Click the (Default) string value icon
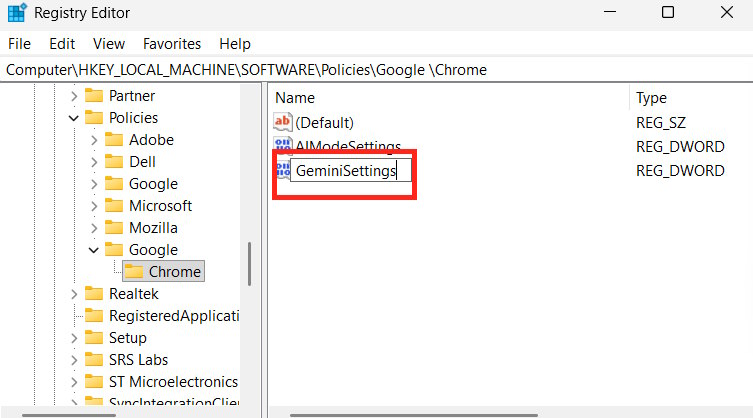 (283, 122)
